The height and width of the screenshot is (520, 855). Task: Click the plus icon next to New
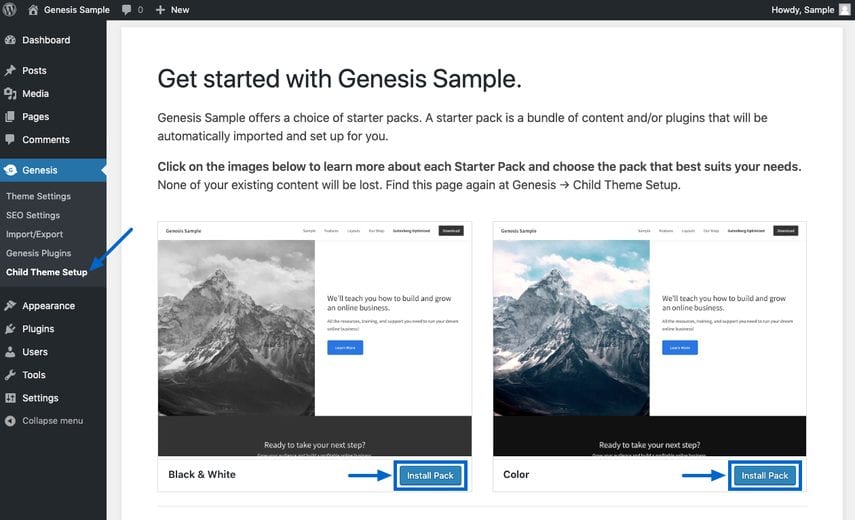pos(160,10)
